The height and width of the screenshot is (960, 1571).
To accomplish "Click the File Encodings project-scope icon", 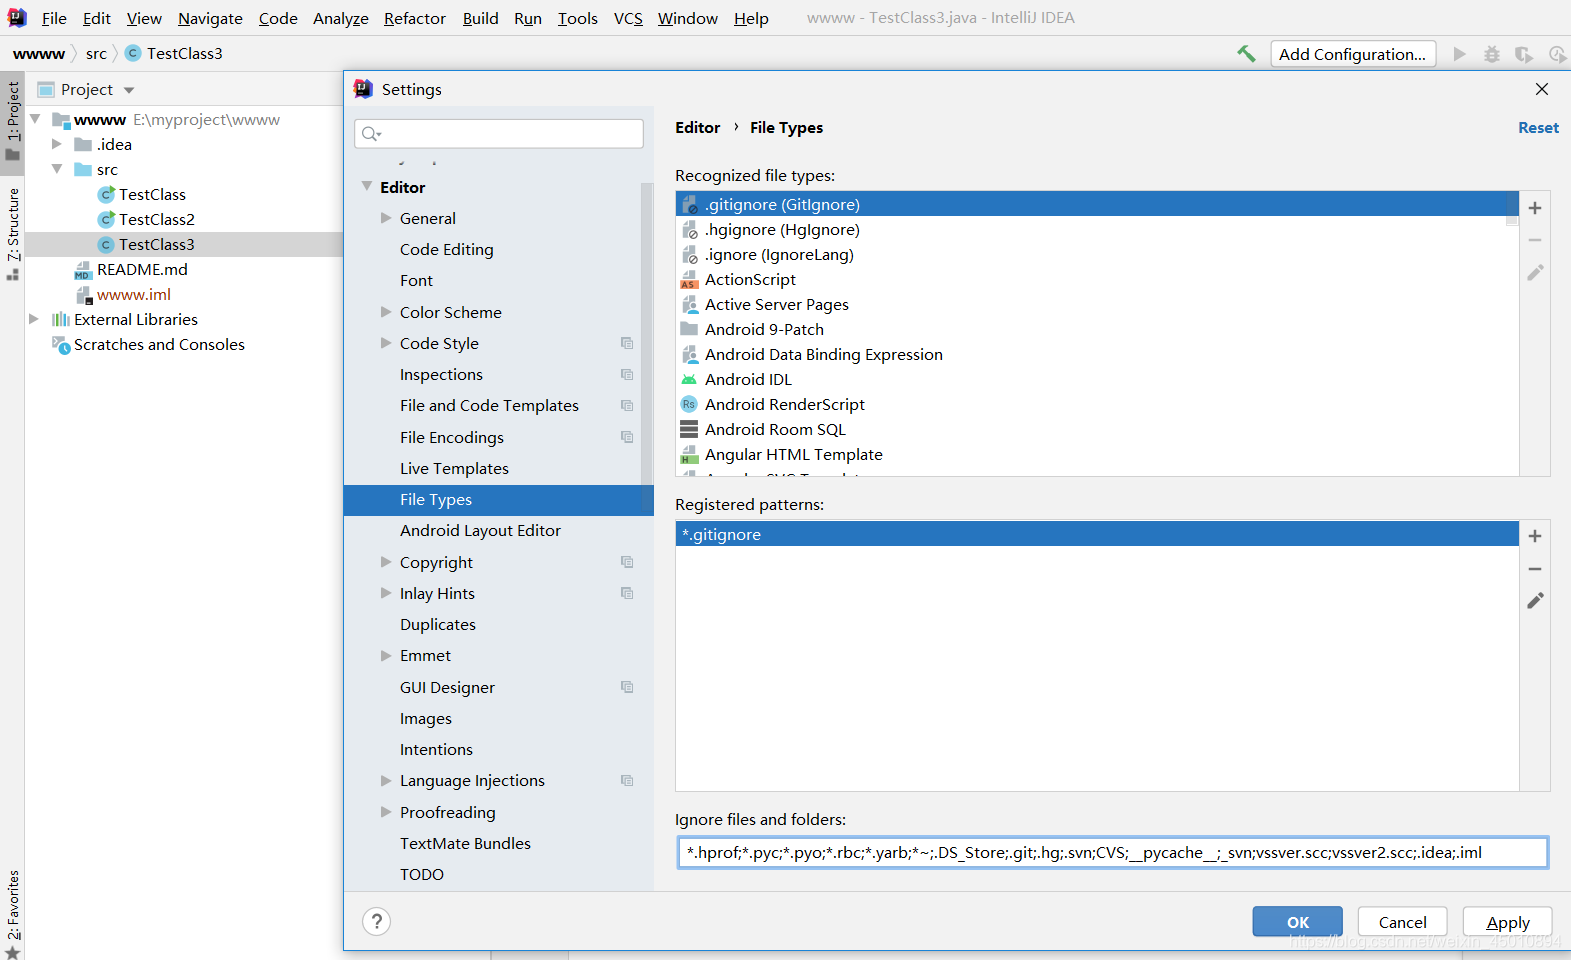I will pos(627,437).
